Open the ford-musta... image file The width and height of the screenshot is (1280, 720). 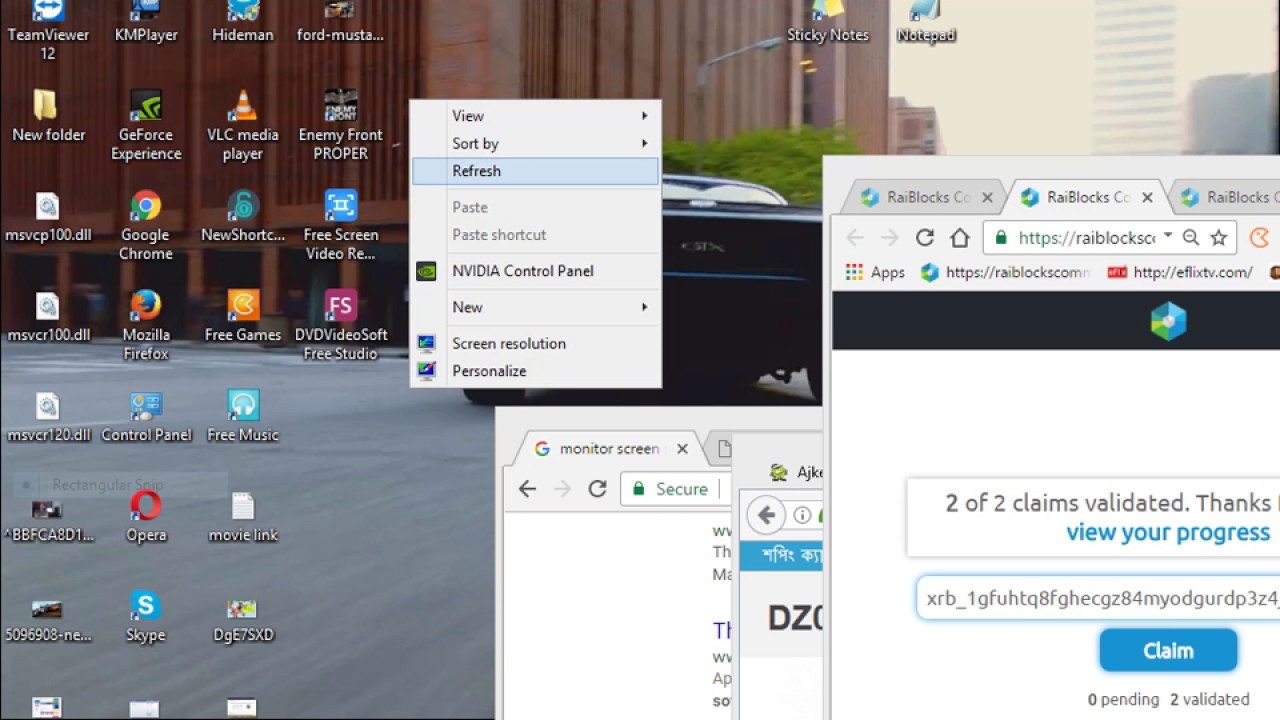pyautogui.click(x=340, y=22)
